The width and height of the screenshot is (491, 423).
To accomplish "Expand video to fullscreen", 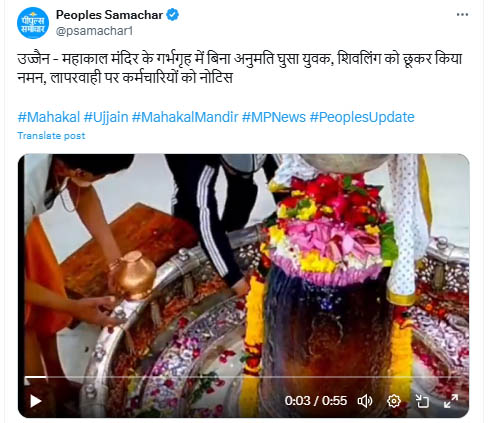I will pos(451,401).
